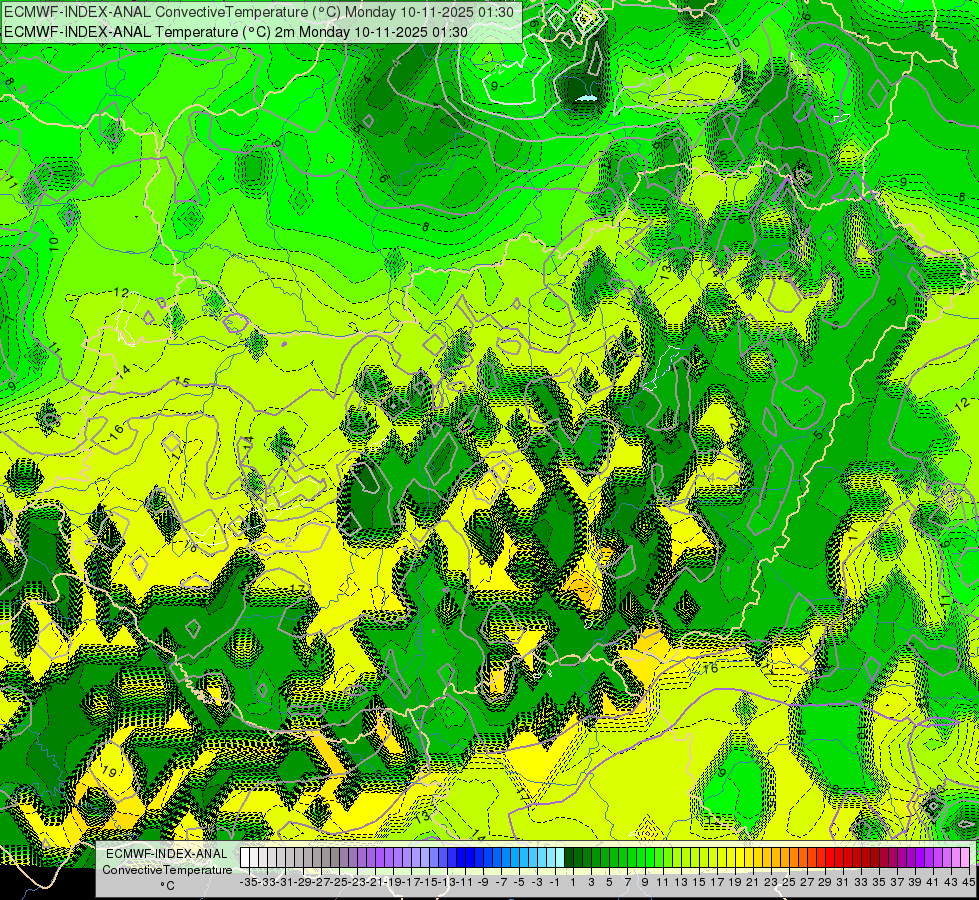Pick the pink rightmost legend swatch at 45
979x900 pixels.
click(965, 857)
